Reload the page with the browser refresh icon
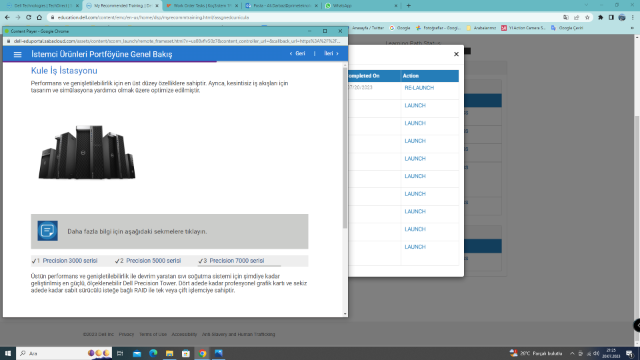This screenshot has width=640, height=360. click(29, 18)
